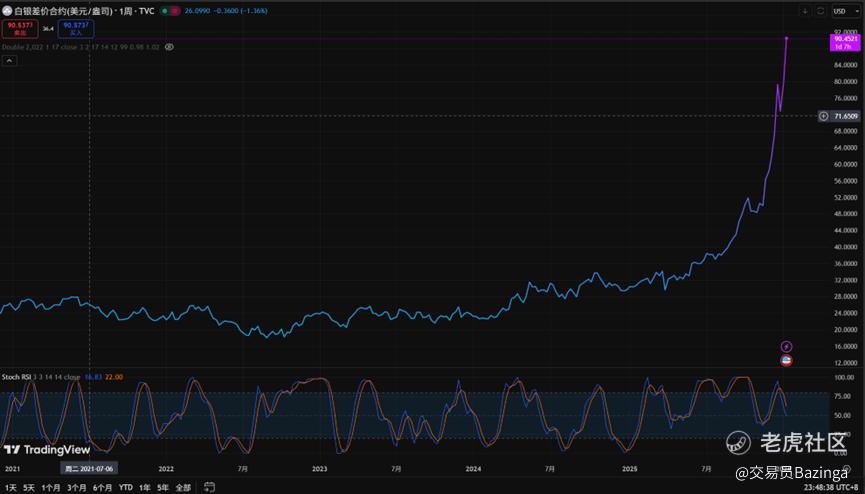865x494 pixels.
Task: Click the US flag event marker
Action: (x=786, y=360)
